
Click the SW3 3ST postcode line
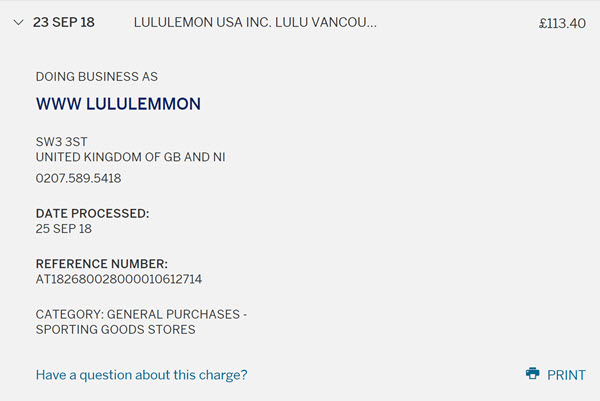(x=61, y=142)
